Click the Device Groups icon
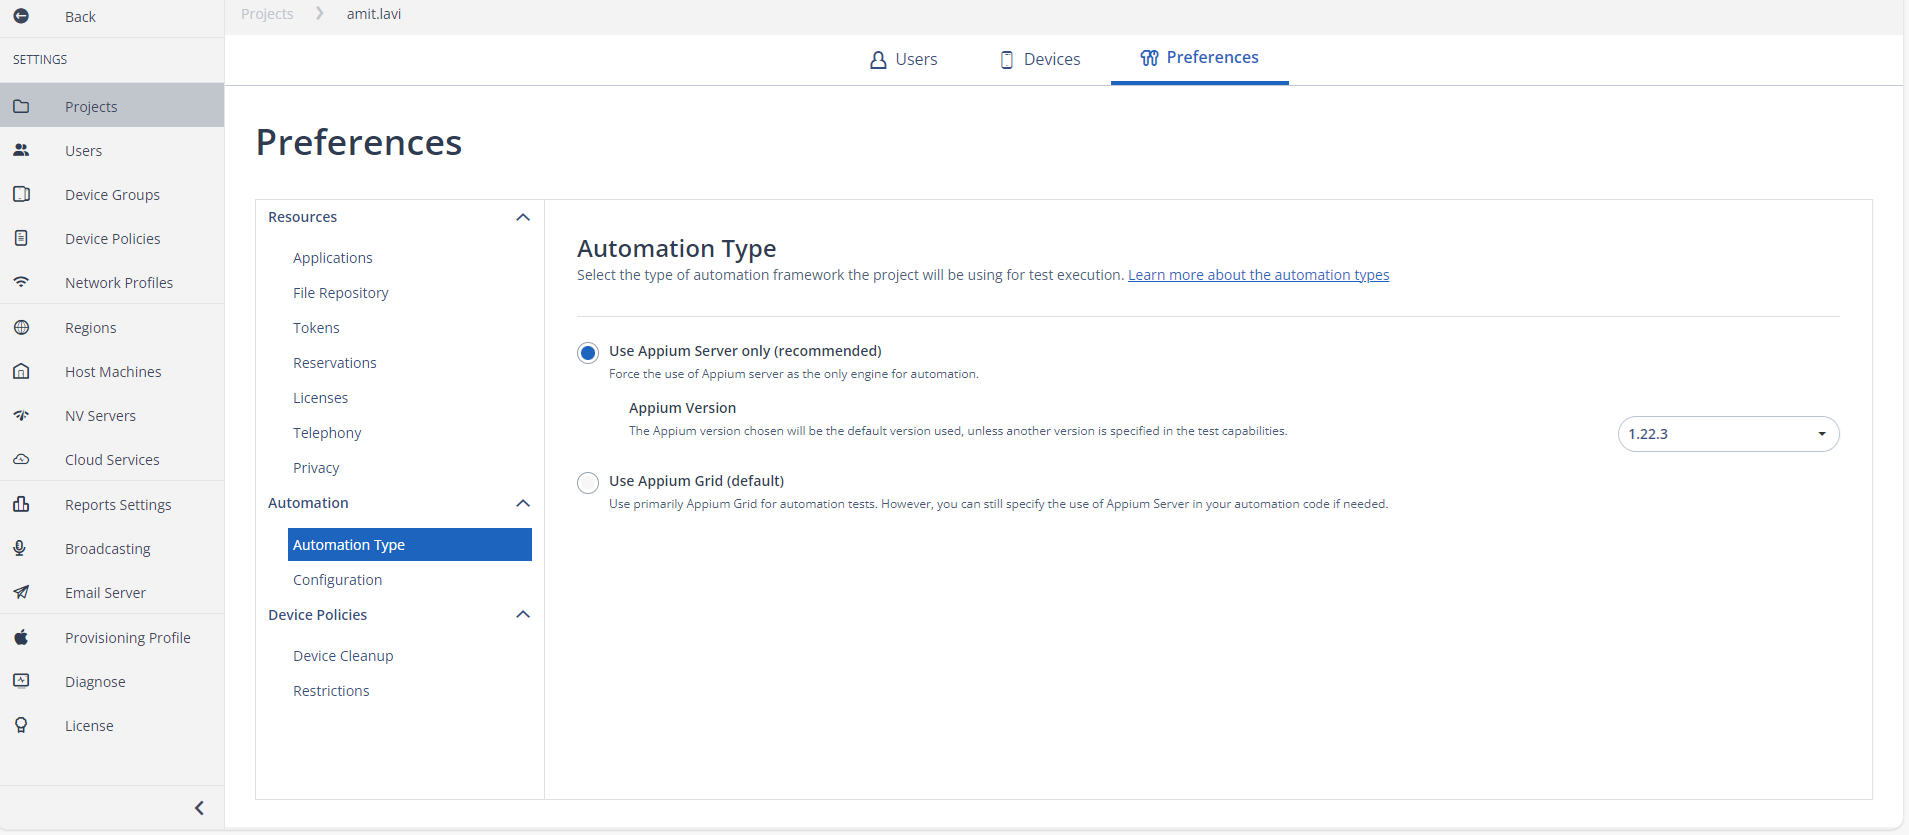 (21, 194)
